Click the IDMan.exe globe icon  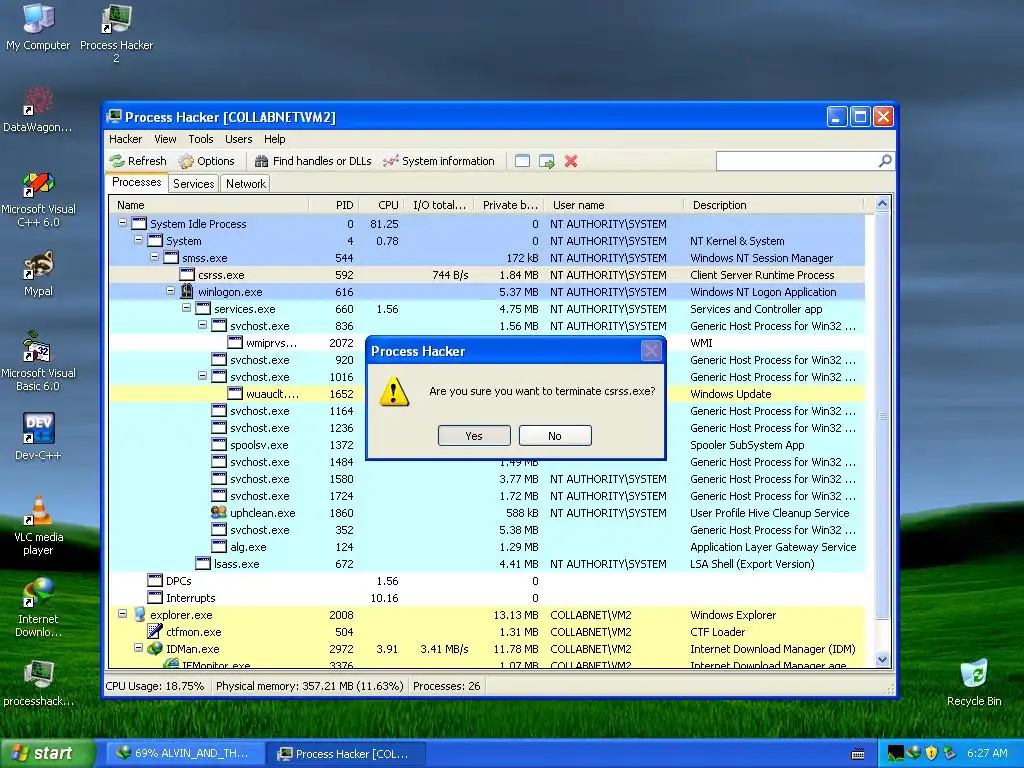point(155,648)
